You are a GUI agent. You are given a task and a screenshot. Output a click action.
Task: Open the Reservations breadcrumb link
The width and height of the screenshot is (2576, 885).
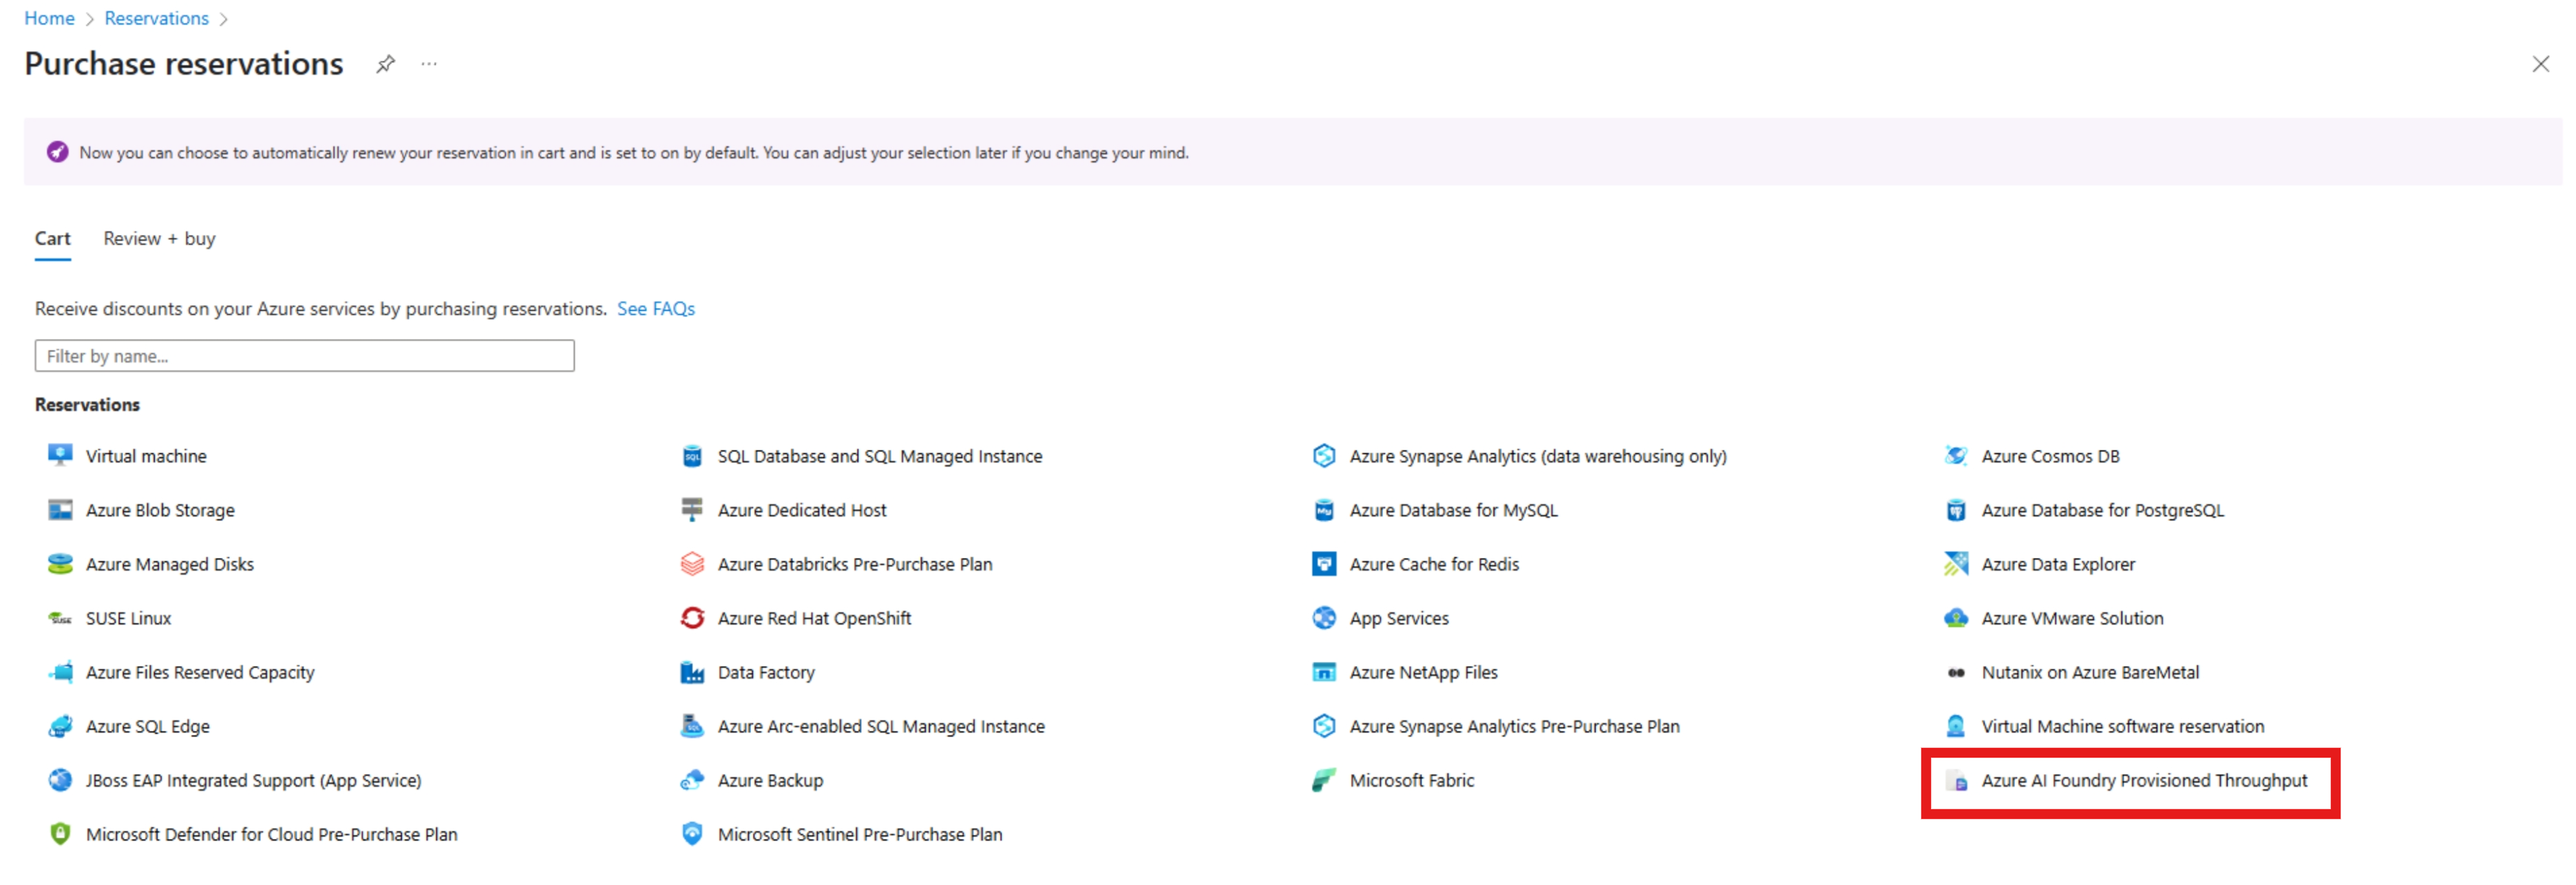click(156, 18)
